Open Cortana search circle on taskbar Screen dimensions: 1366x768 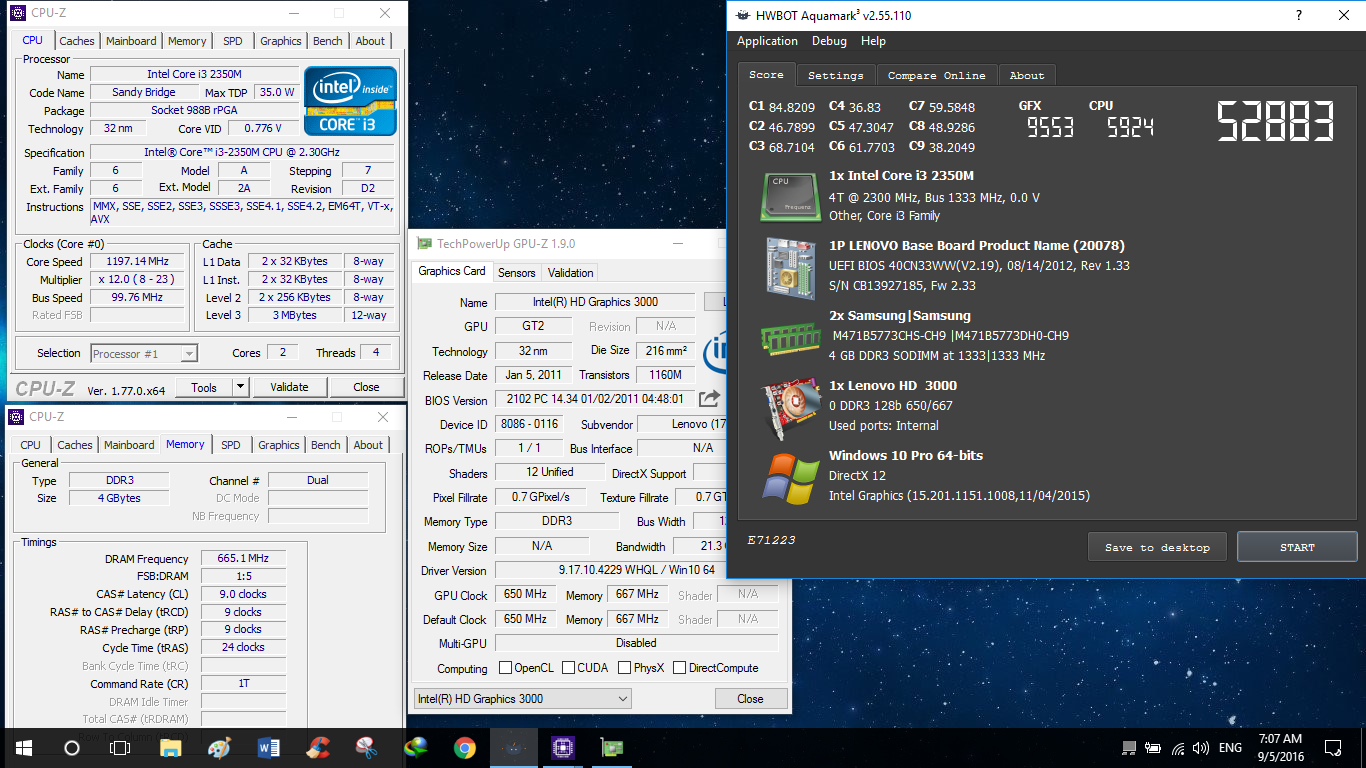(71, 747)
